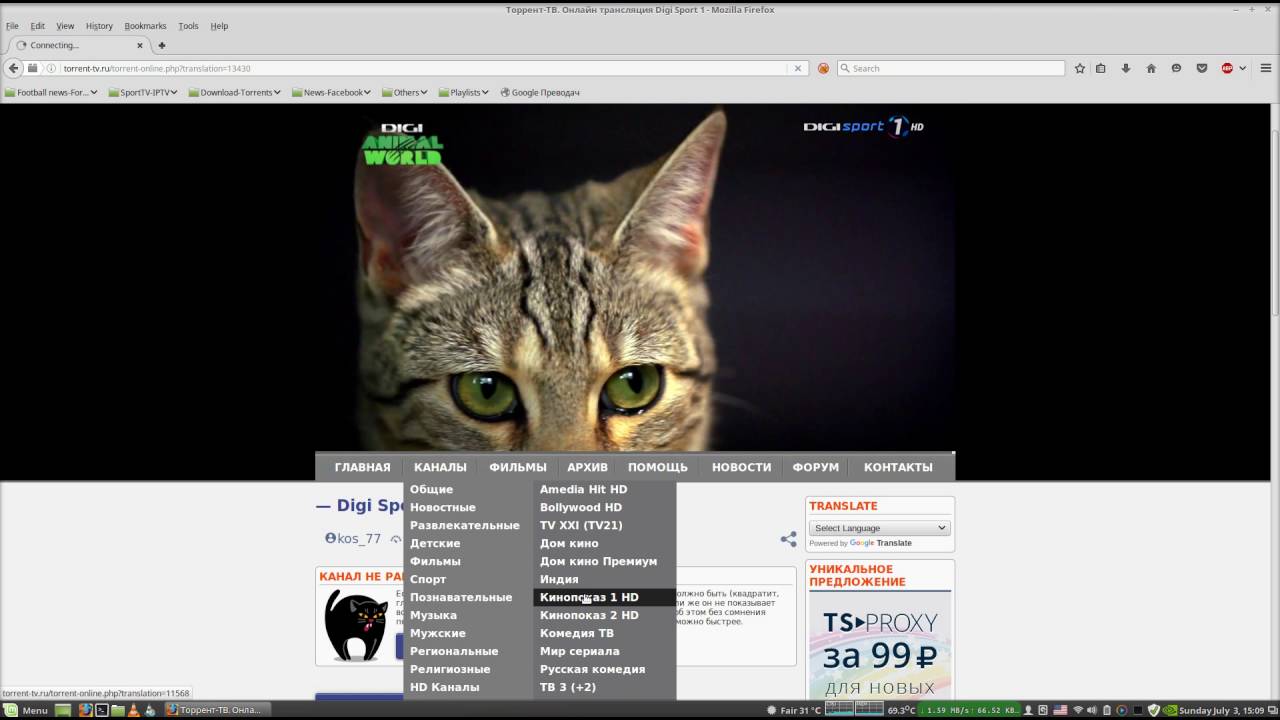Select Спорт channel category
Screen dimensions: 1280x720
point(428,579)
